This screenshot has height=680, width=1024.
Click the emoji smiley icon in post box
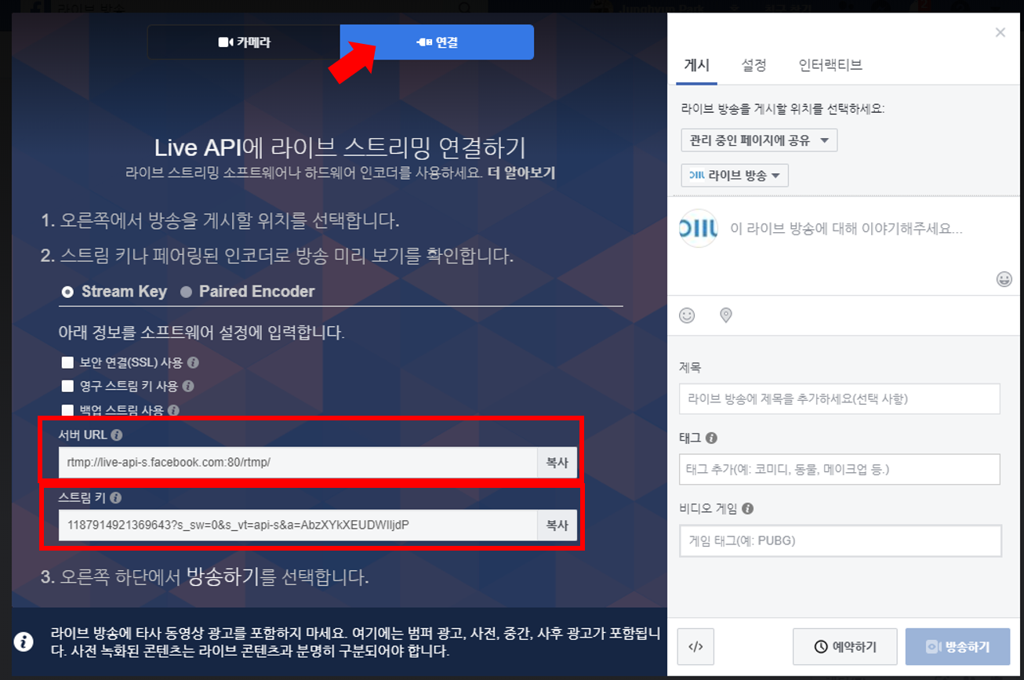[1004, 279]
